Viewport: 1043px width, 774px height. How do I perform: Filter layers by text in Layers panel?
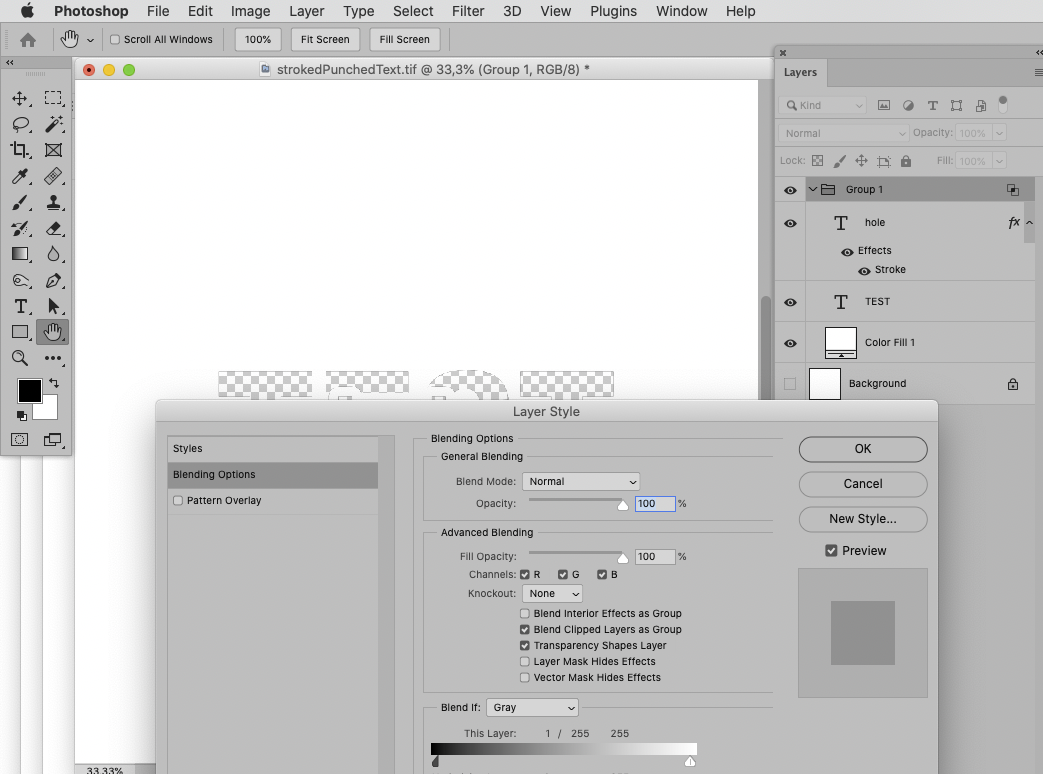coord(933,105)
